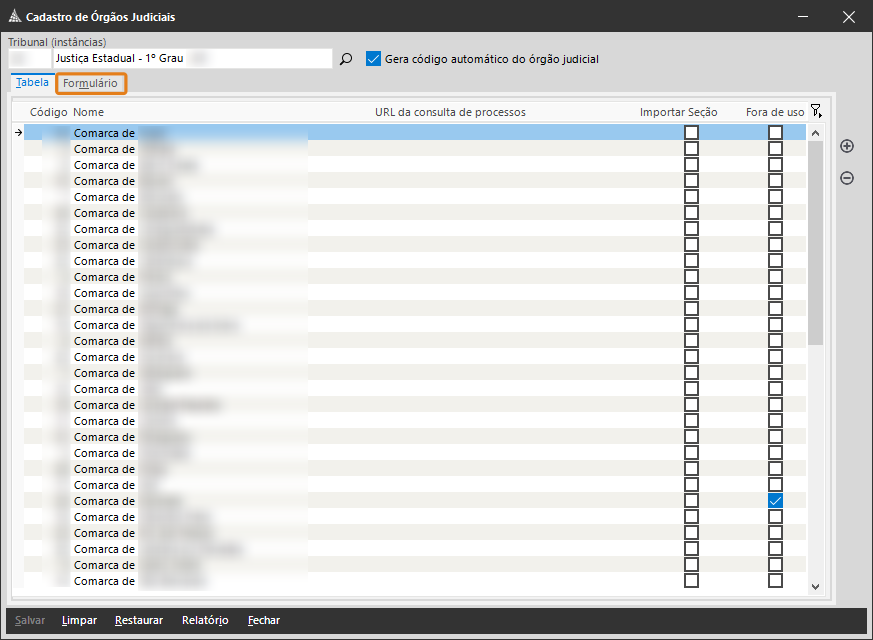Screen dimensions: 873x640
Task: Close the Cadastro de Órgãos Judiciais window
Action: tap(849, 17)
